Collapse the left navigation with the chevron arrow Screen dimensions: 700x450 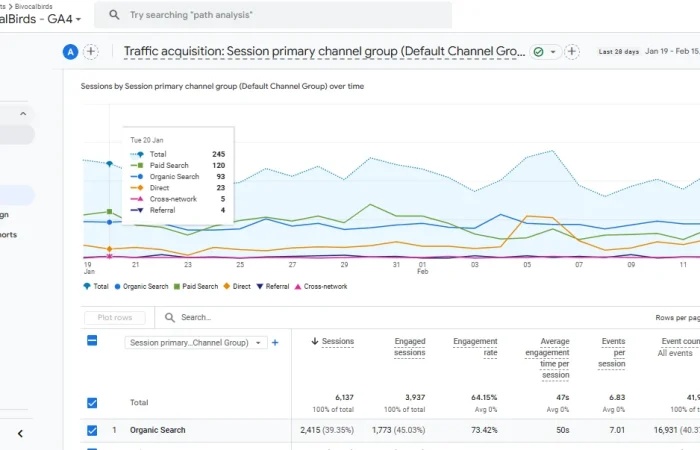pyautogui.click(x=20, y=433)
